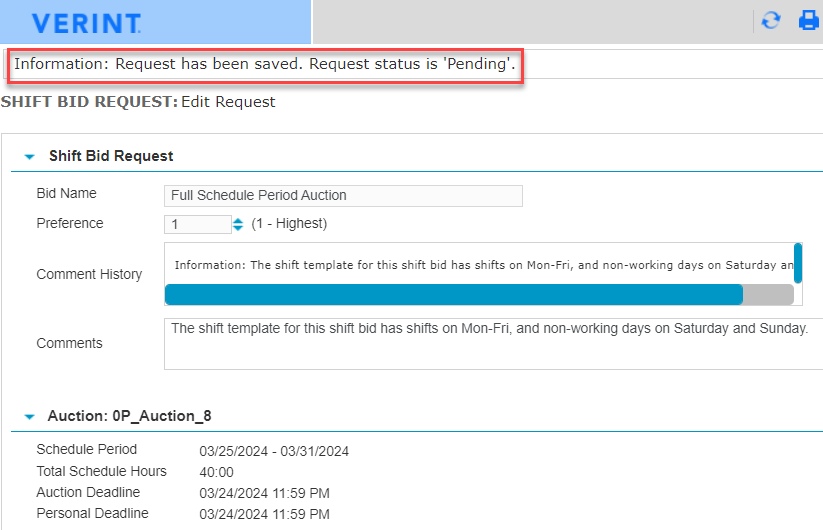Image resolution: width=823 pixels, height=530 pixels.
Task: Click the Verint logo
Action: pyautogui.click(x=86, y=23)
